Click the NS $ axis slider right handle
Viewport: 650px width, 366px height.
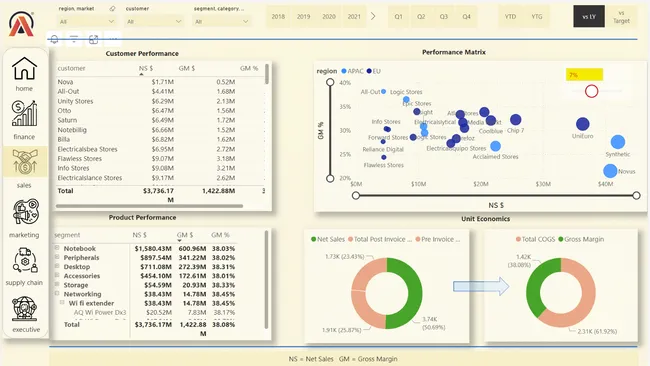click(636, 195)
